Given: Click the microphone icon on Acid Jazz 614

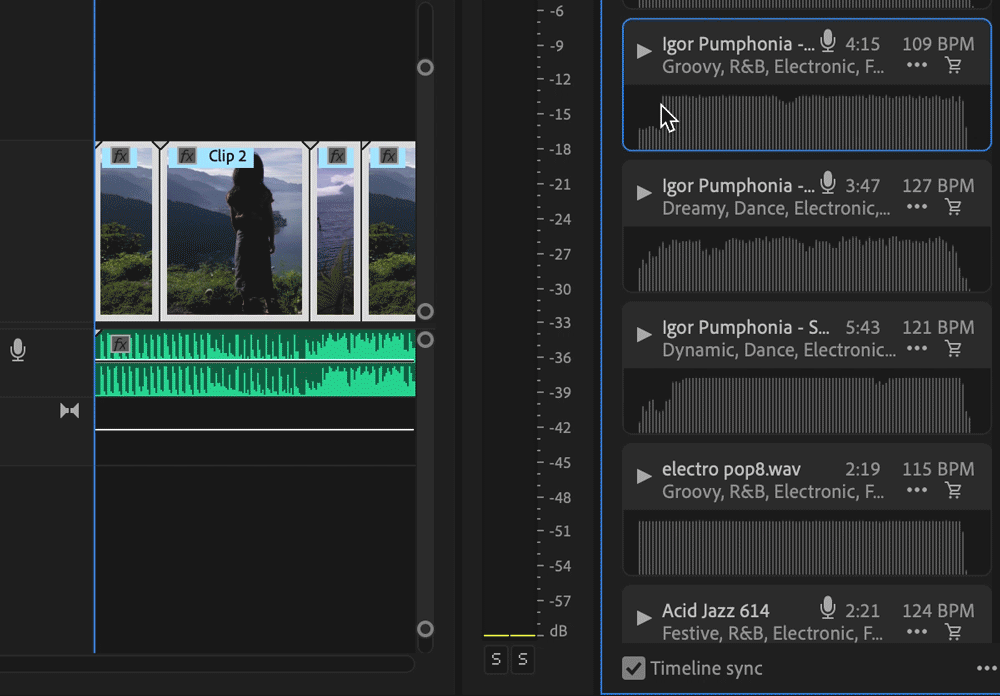Looking at the screenshot, I should [827, 607].
